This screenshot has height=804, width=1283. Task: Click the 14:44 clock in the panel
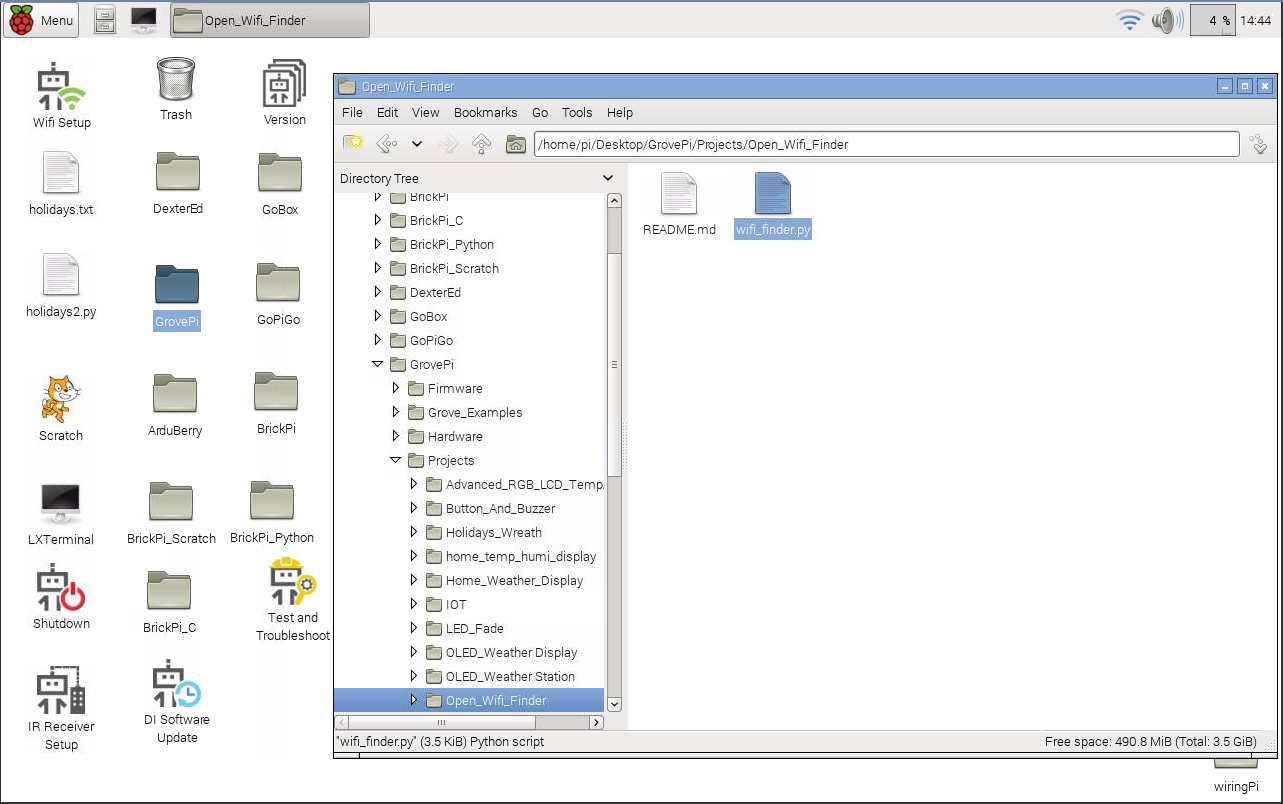tap(1255, 20)
